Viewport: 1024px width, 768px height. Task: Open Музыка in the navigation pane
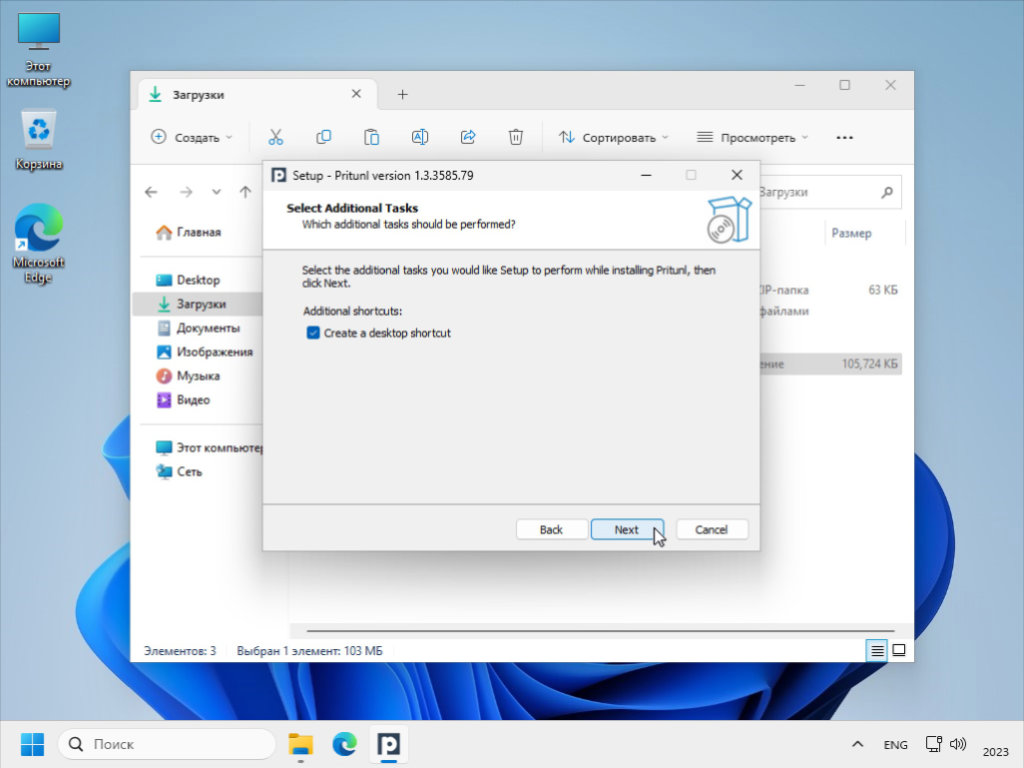point(187,376)
